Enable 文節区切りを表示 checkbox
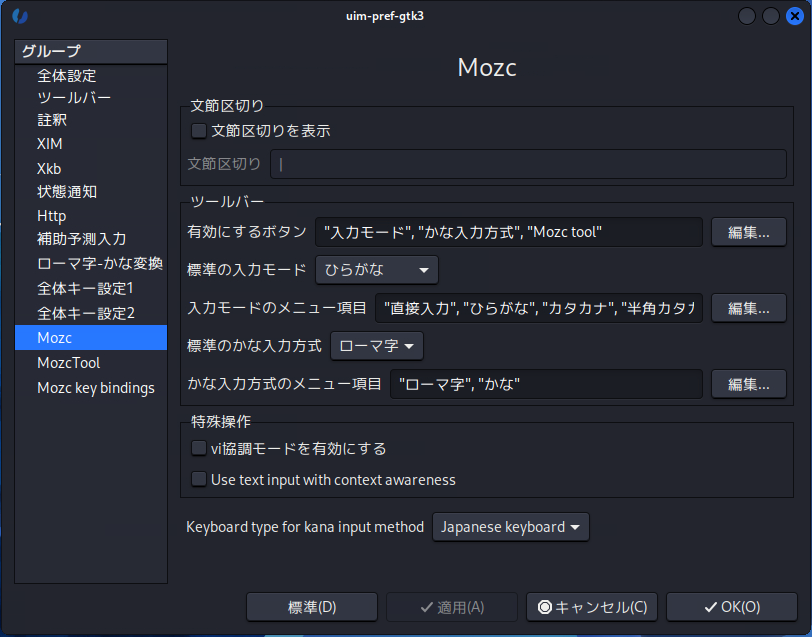This screenshot has height=637, width=812. [199, 131]
